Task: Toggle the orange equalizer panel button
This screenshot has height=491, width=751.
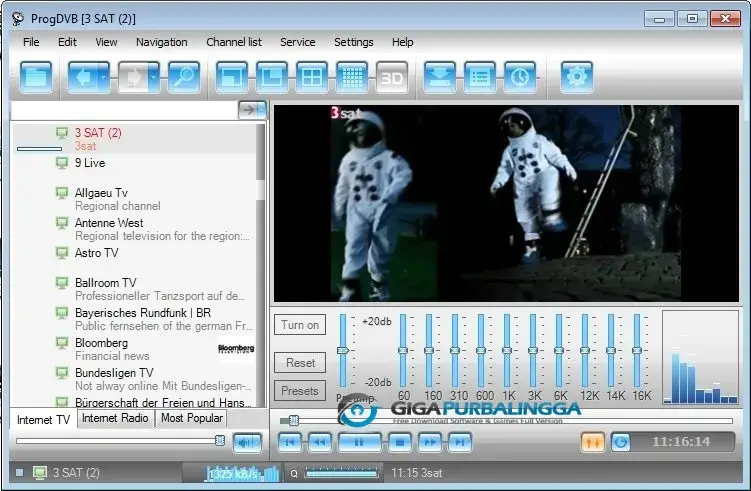Action: pos(592,442)
